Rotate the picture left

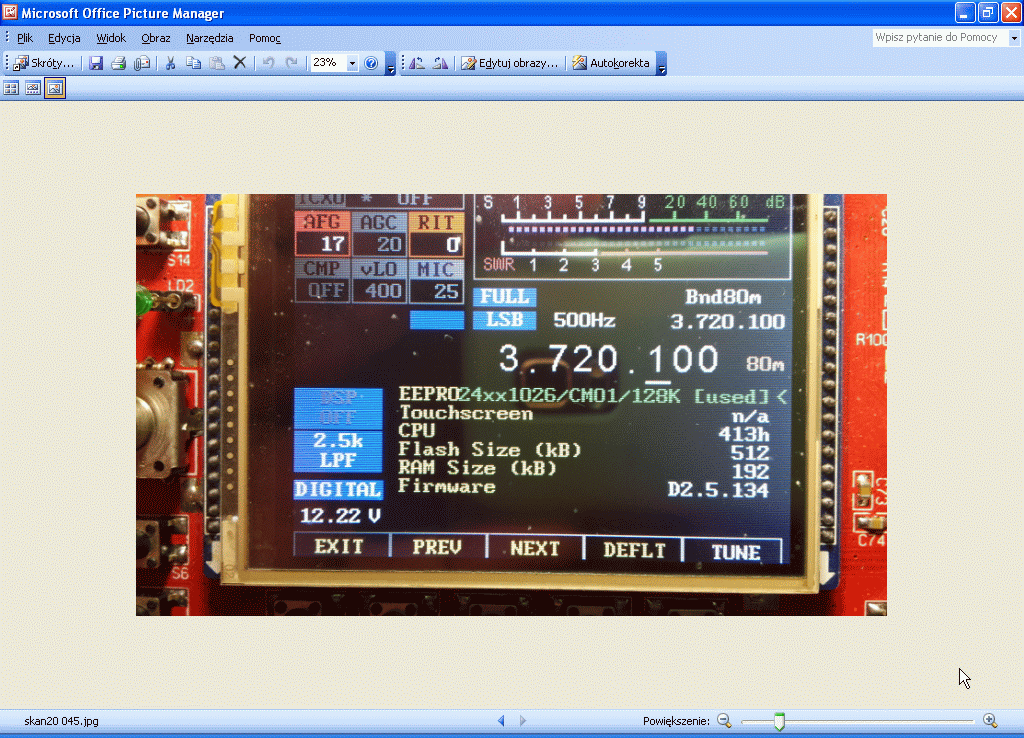point(417,63)
